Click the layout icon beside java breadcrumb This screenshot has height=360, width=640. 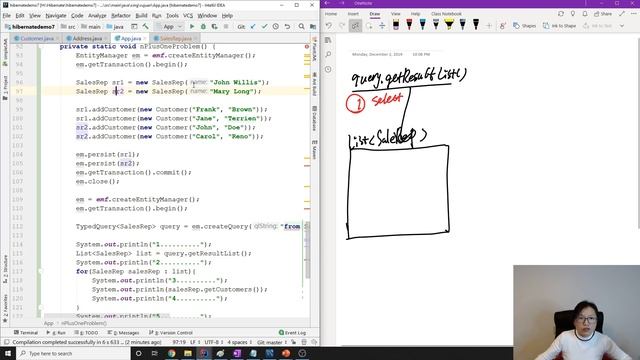click(x=134, y=27)
